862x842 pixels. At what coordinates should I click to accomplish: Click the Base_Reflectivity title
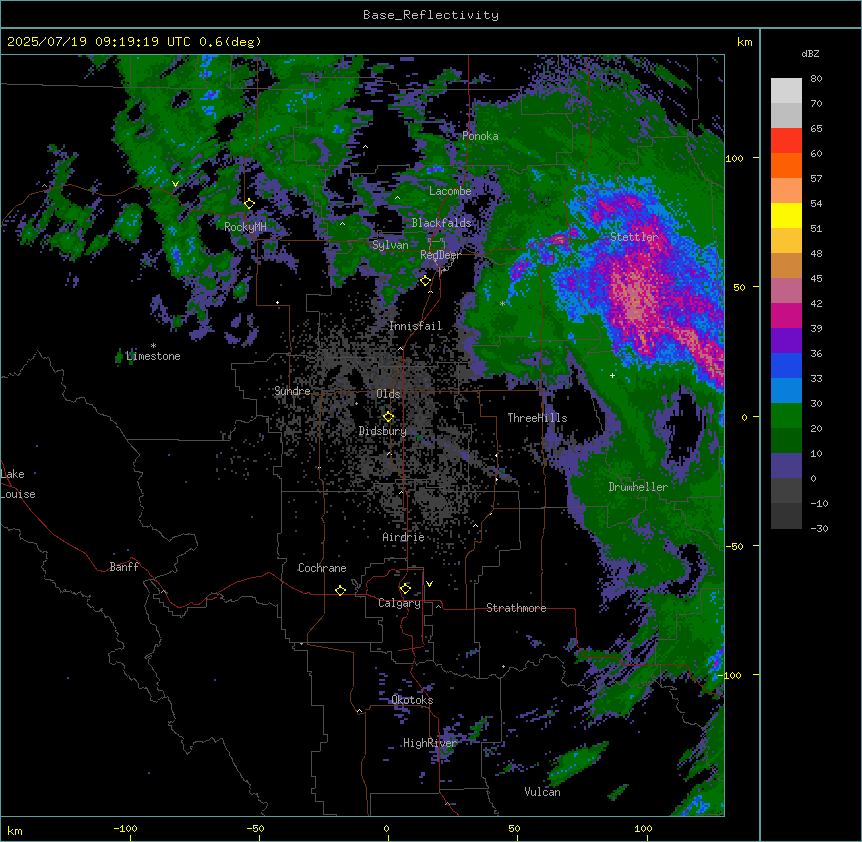coord(431,15)
